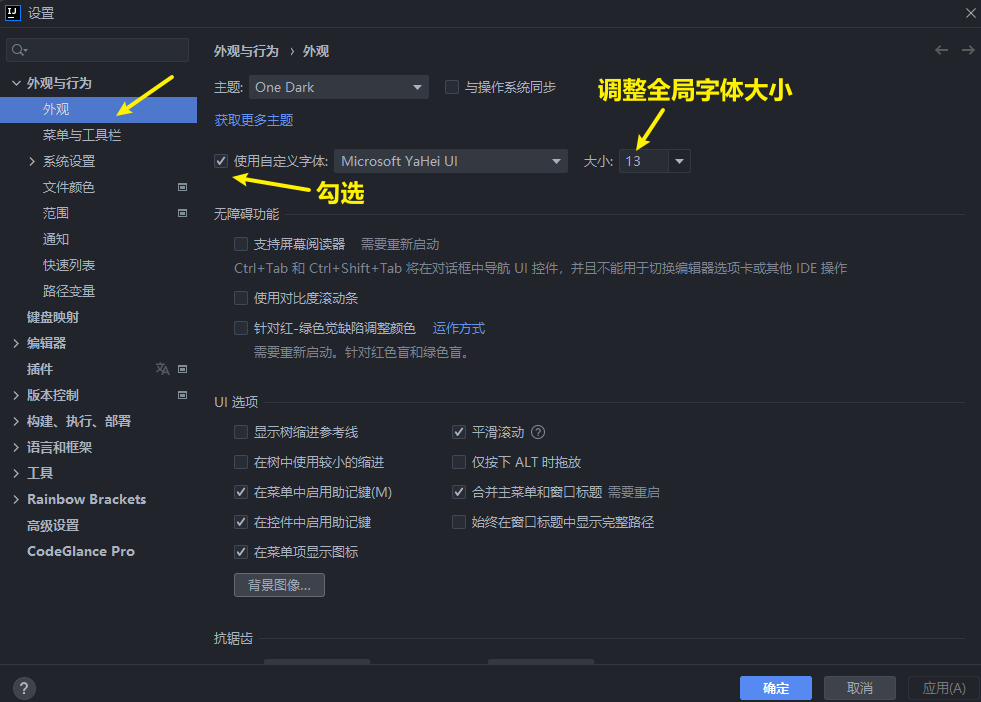This screenshot has height=702, width=981.
Task: Click the project-level icon beside 文件颜色
Action: [183, 187]
